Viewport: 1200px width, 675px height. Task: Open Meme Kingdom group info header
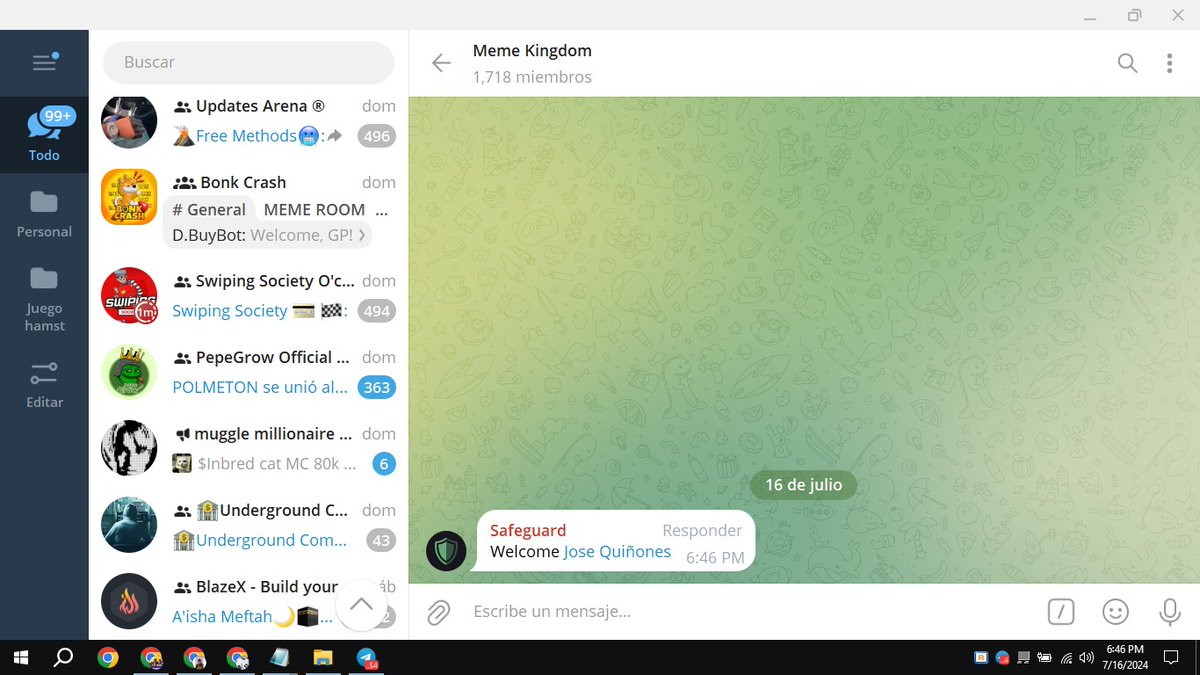pos(532,63)
